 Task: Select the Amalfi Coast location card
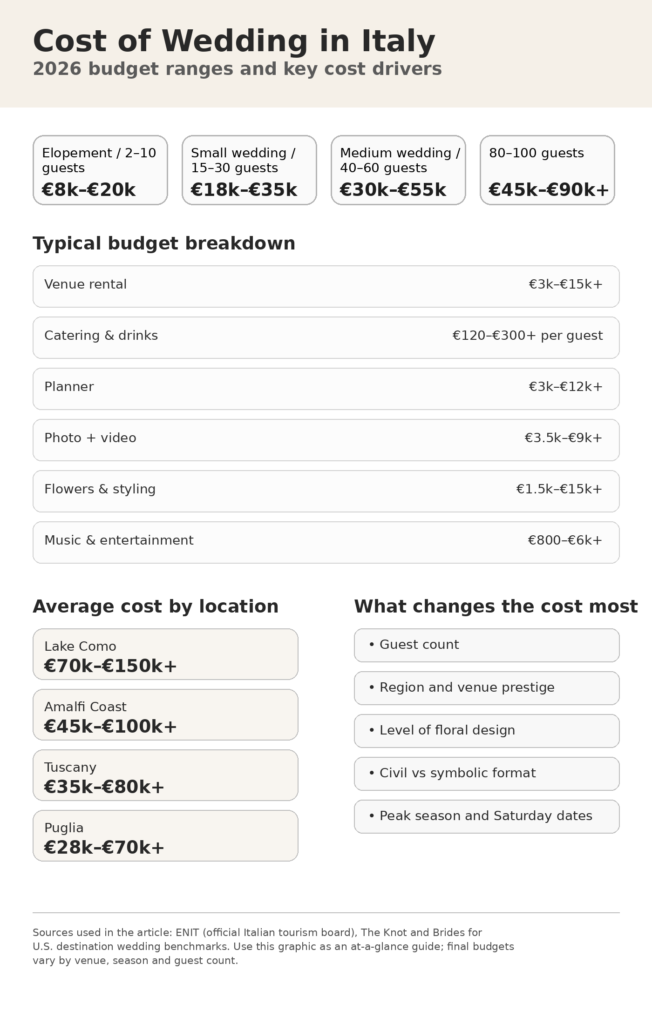pos(165,714)
